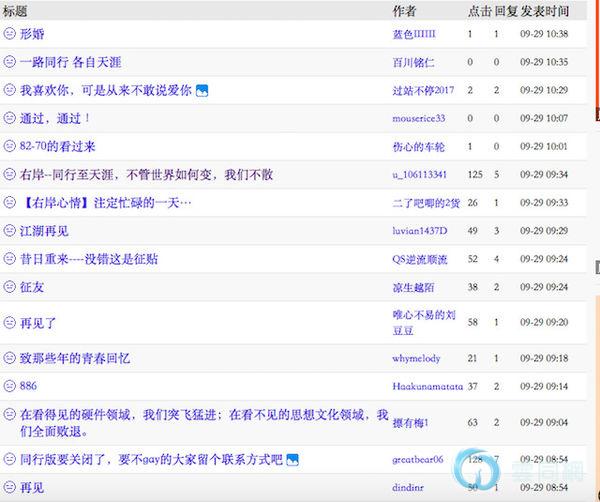This screenshot has width=600, height=502.
Task: Click the smiley icon next to 再见了
Action: click(10, 323)
